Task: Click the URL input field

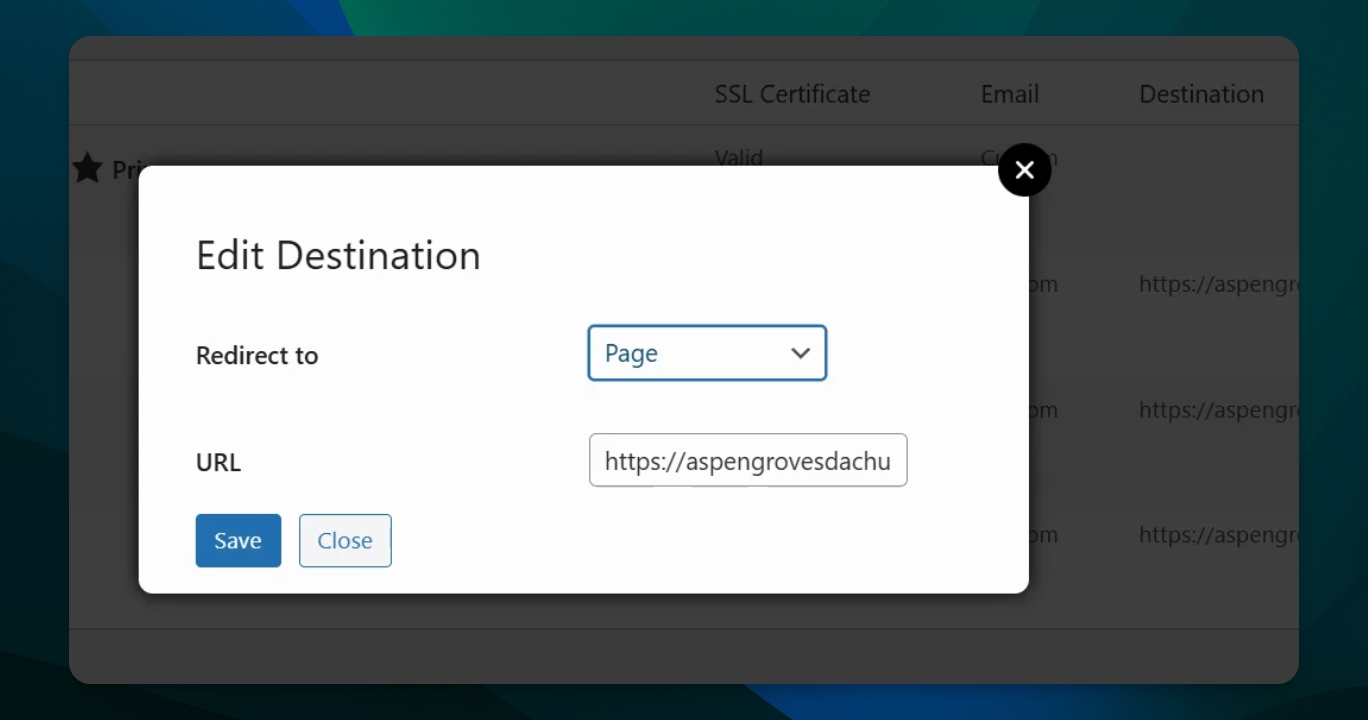Action: coord(748,460)
